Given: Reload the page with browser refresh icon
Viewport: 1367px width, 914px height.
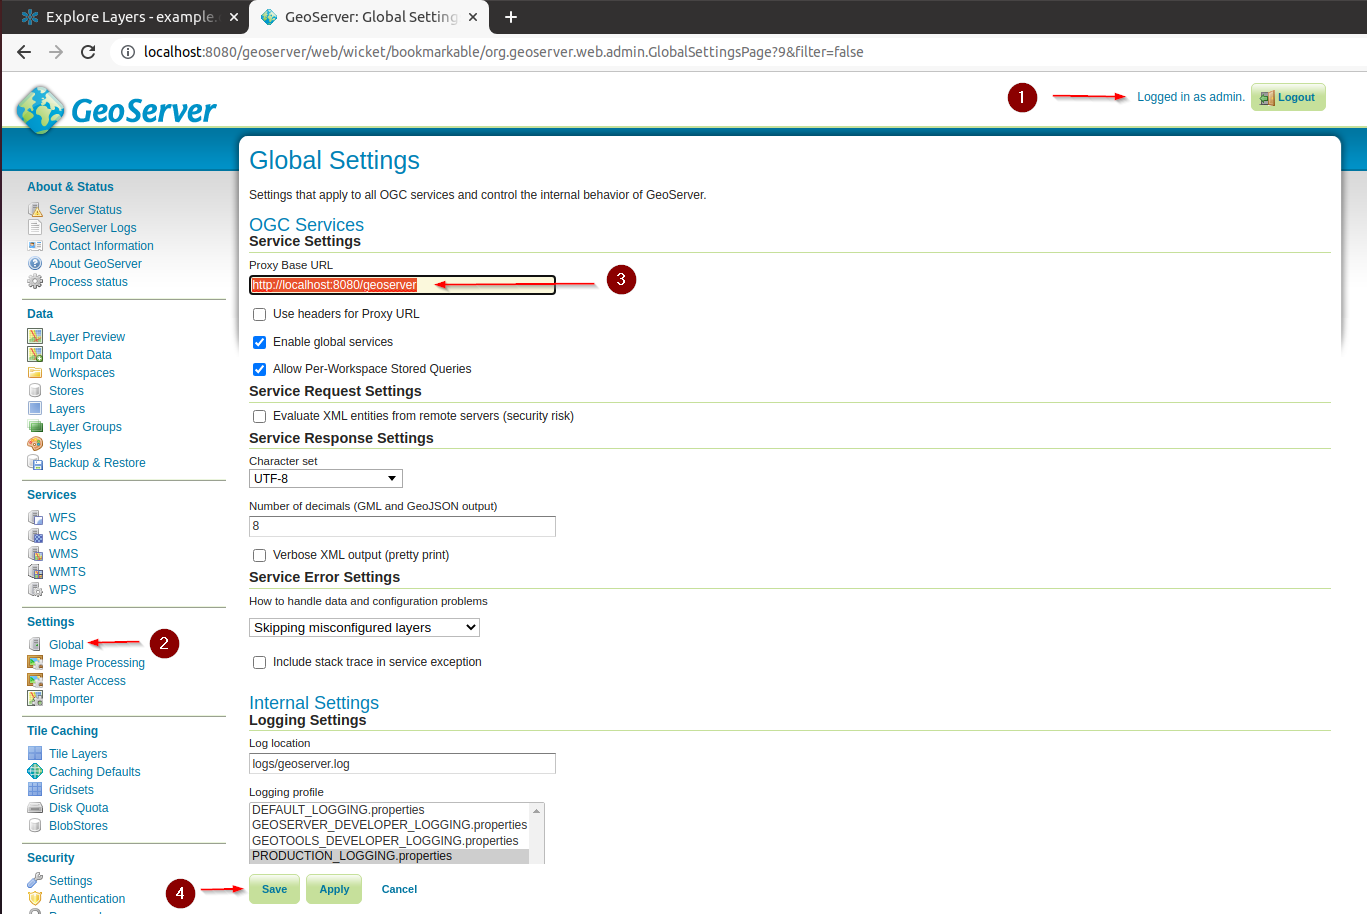Looking at the screenshot, I should pyautogui.click(x=88, y=52).
